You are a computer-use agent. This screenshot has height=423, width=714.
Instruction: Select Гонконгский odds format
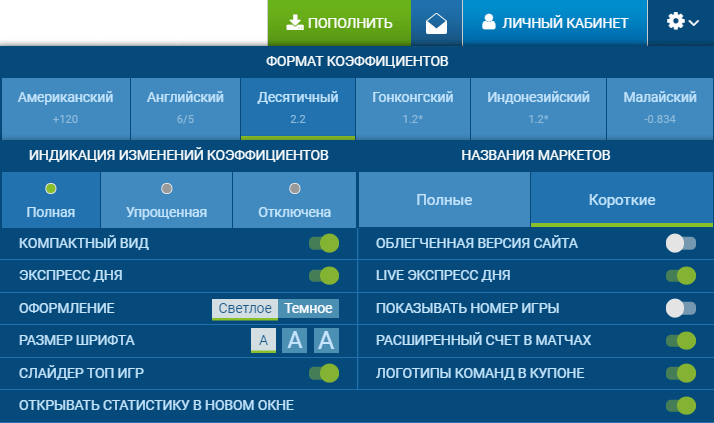click(x=413, y=108)
